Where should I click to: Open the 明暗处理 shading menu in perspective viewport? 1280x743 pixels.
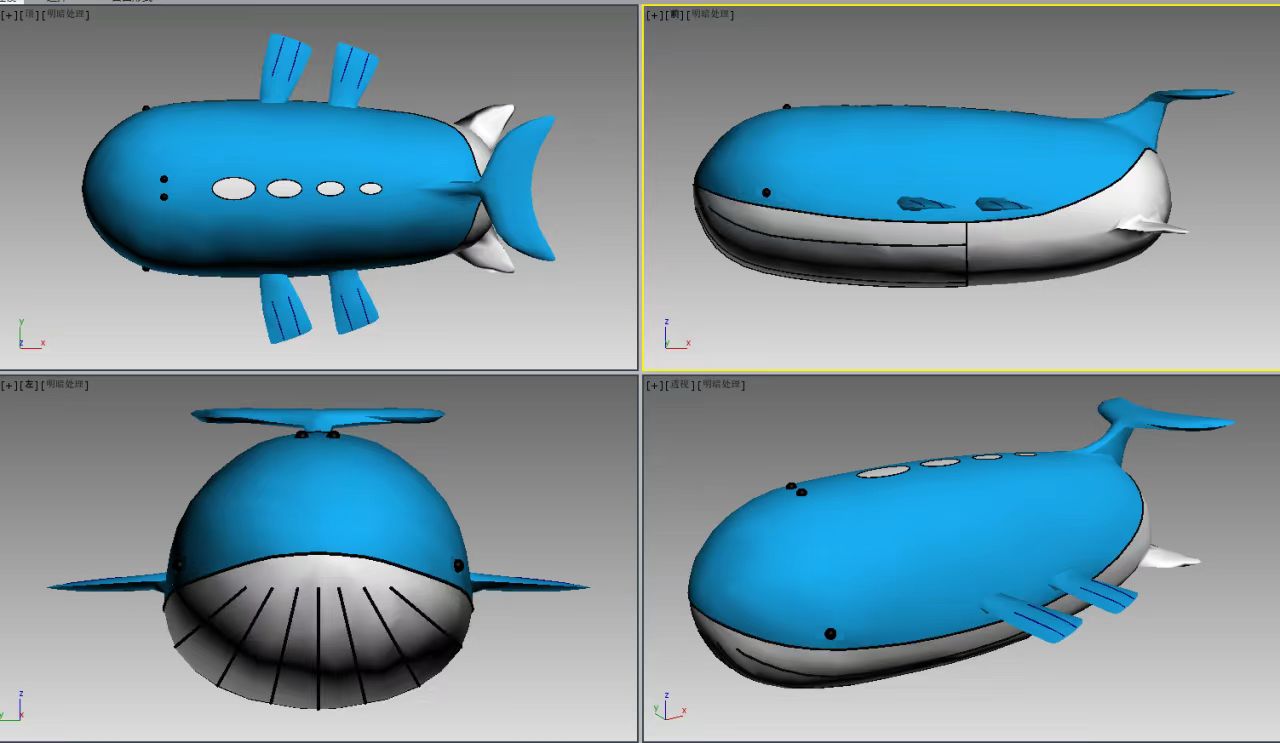[x=721, y=385]
